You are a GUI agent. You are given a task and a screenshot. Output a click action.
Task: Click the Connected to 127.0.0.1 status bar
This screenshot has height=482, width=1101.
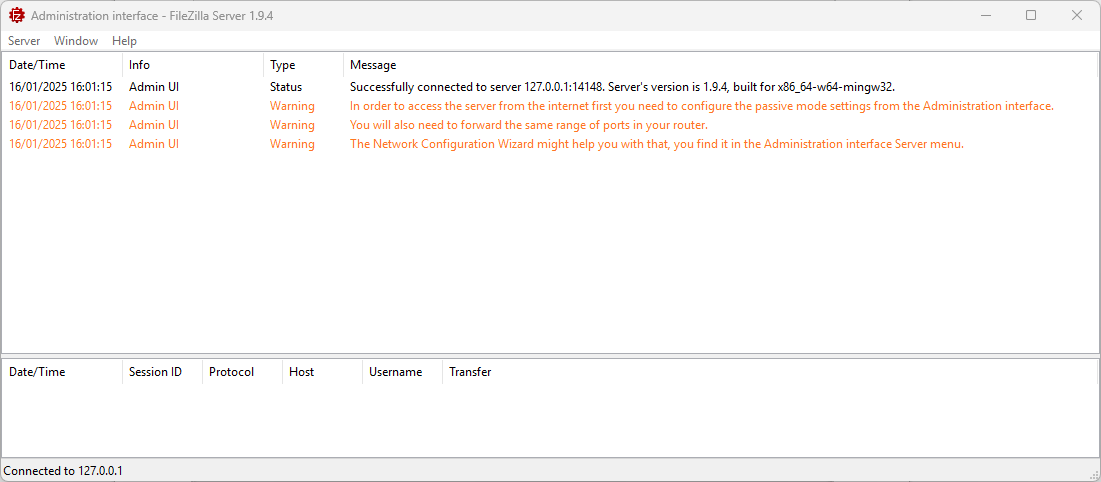[63, 471]
